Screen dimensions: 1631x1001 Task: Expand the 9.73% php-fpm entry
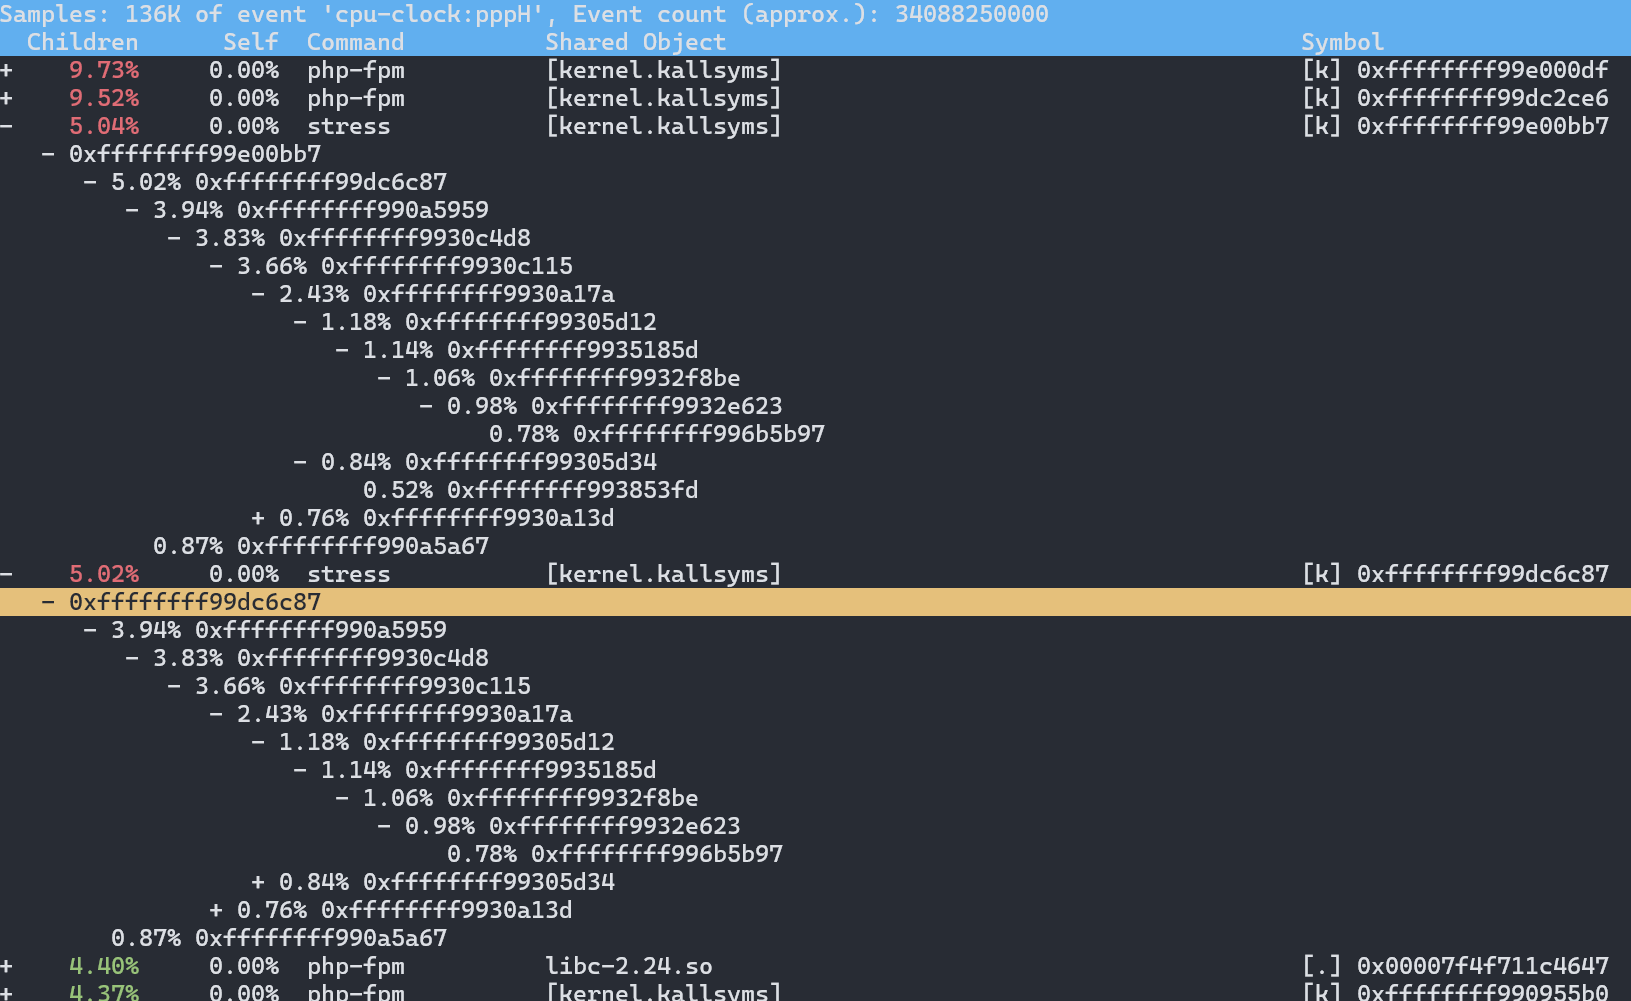pos(7,70)
